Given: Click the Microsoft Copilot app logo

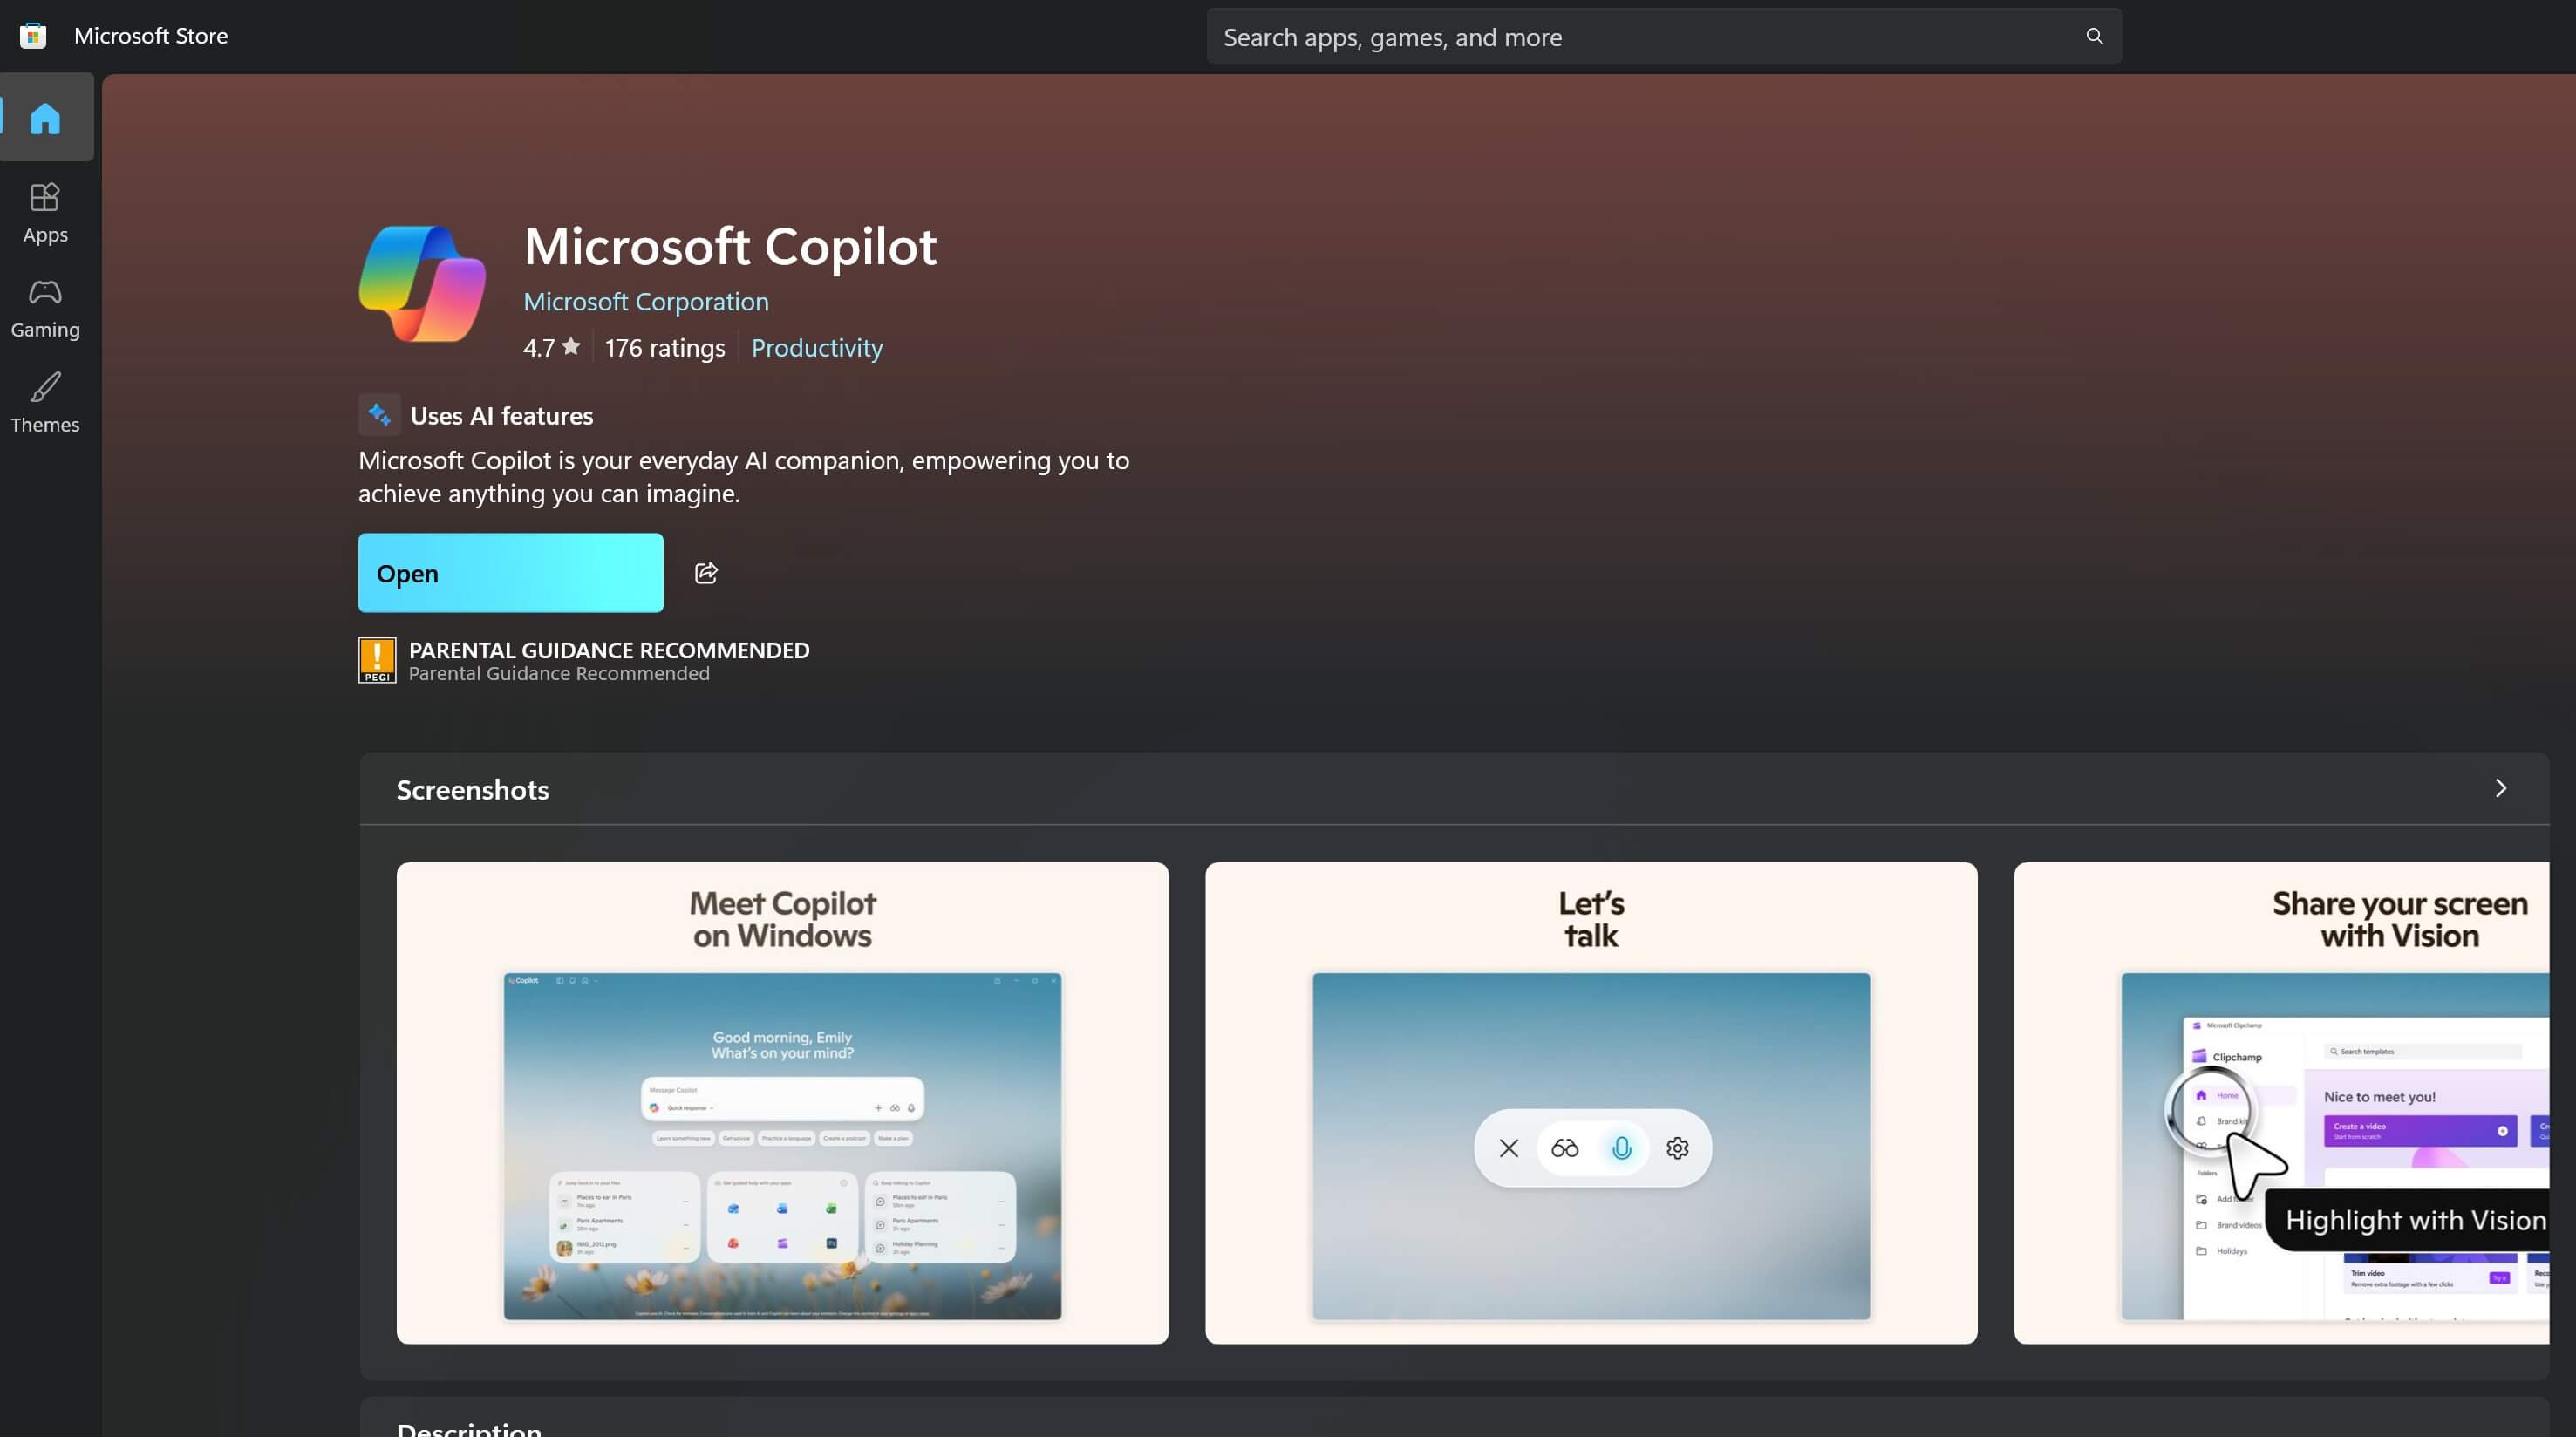Looking at the screenshot, I should point(422,284).
